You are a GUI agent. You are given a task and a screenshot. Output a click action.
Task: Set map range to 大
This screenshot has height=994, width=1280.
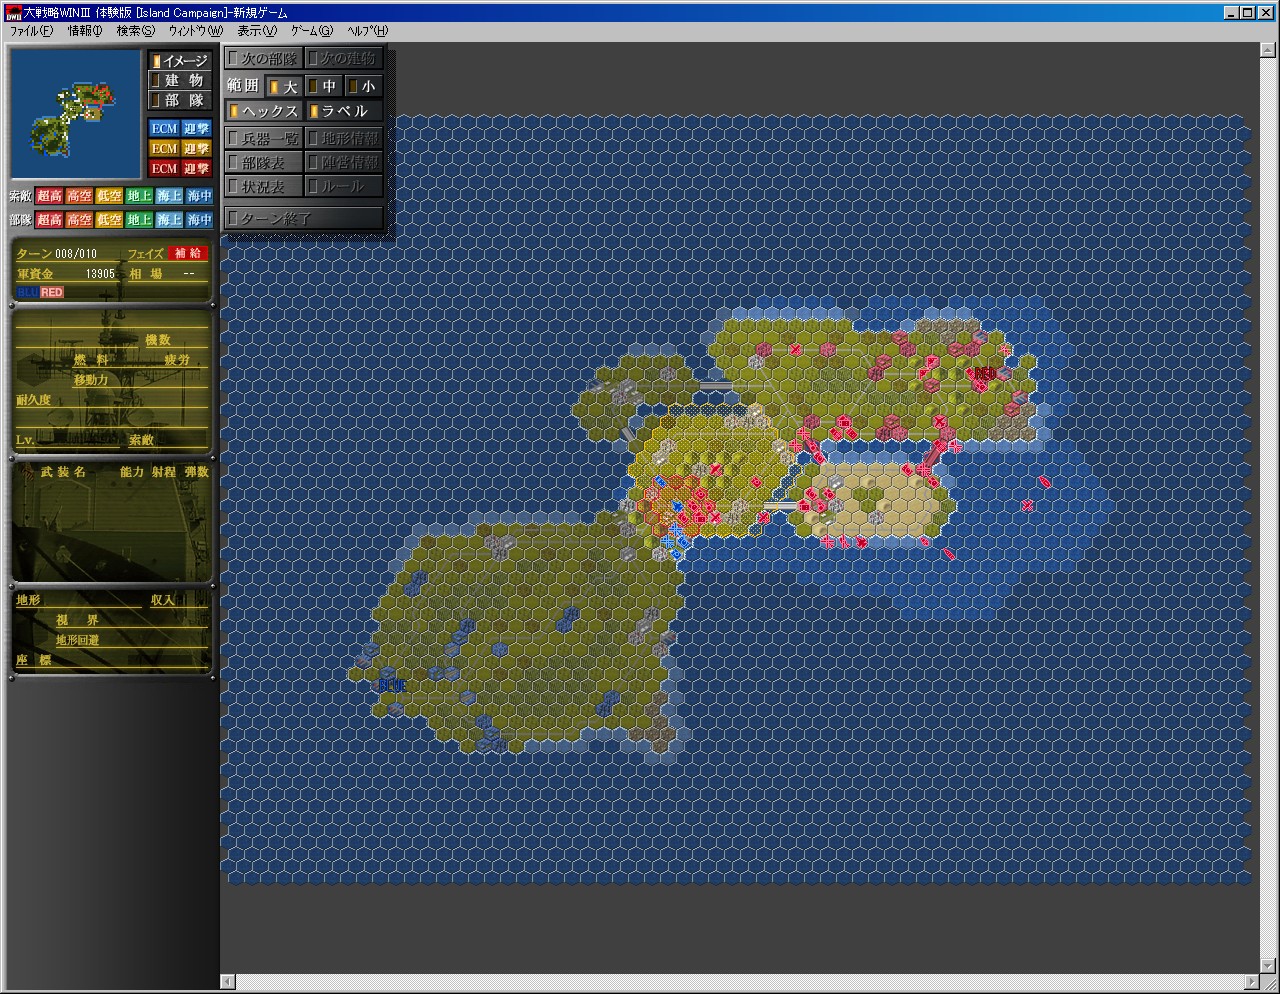(285, 86)
